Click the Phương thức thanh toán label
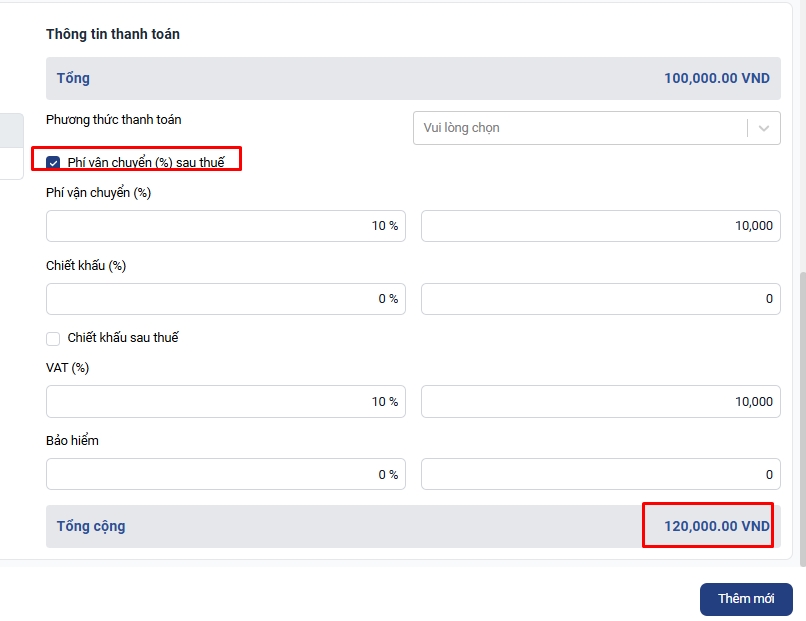The image size is (806, 621). click(x=114, y=120)
